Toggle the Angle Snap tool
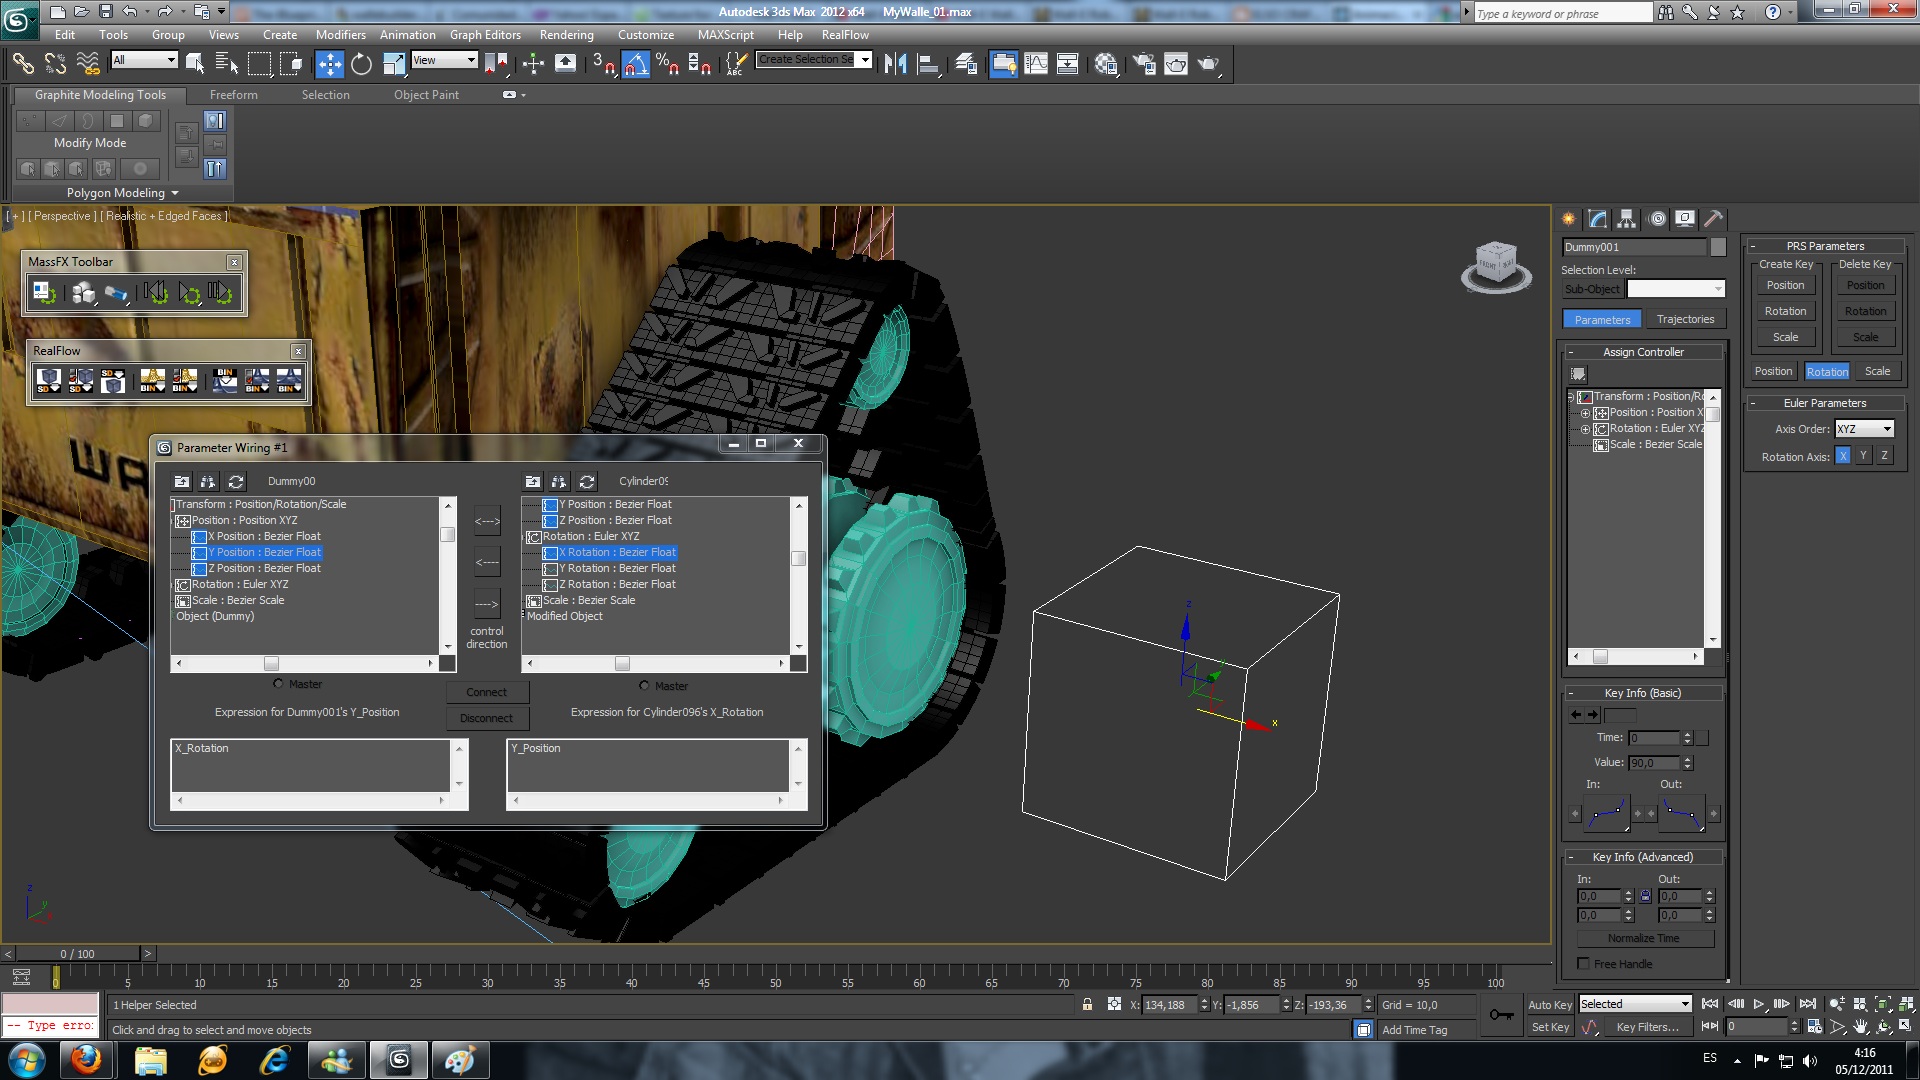 tap(635, 64)
